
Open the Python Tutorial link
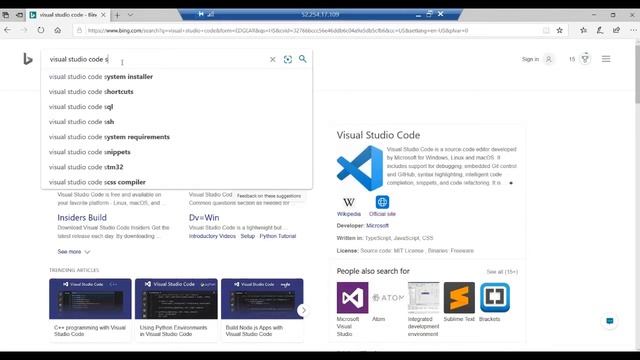[278, 236]
